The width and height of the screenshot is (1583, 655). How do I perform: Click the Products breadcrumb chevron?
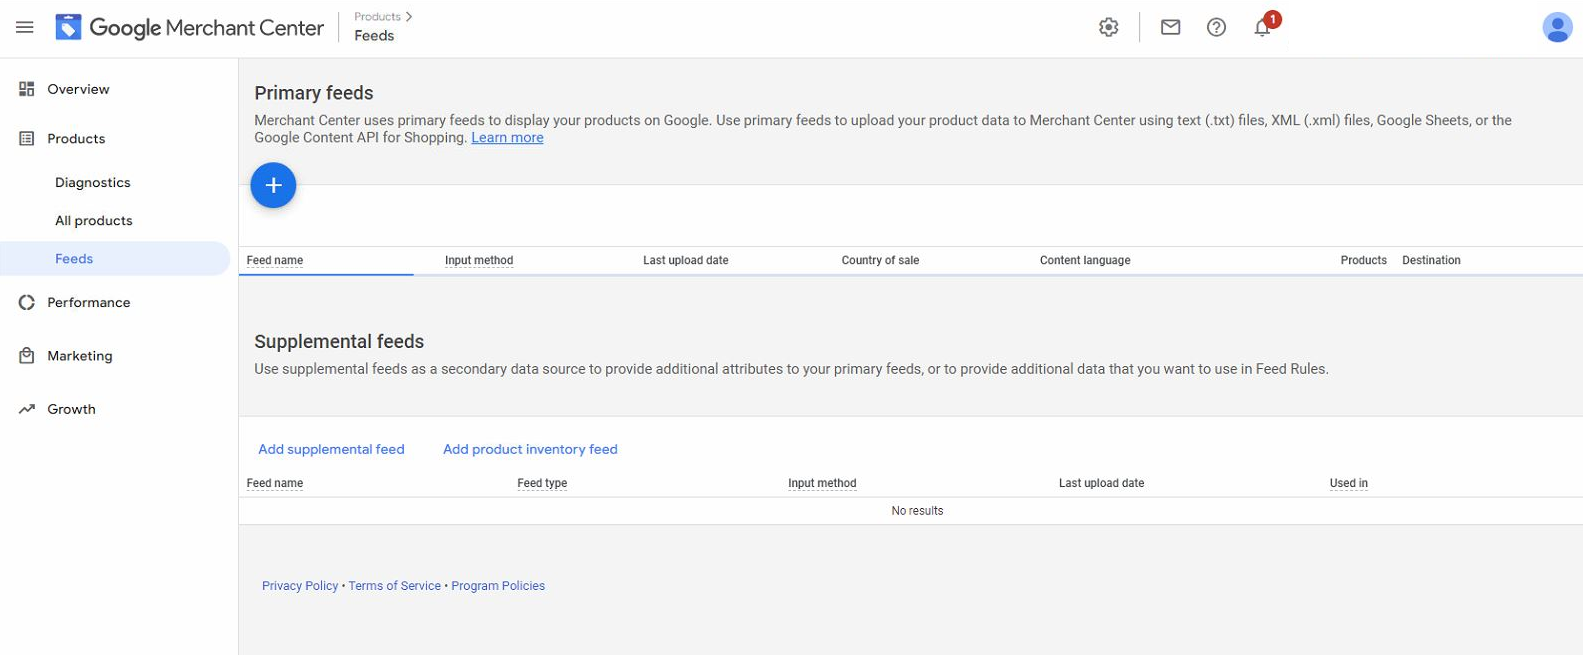click(409, 16)
